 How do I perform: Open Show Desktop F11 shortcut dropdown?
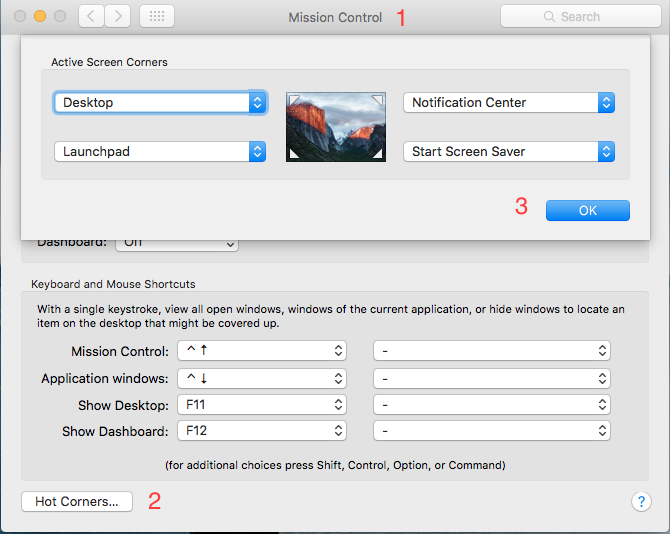click(x=262, y=405)
